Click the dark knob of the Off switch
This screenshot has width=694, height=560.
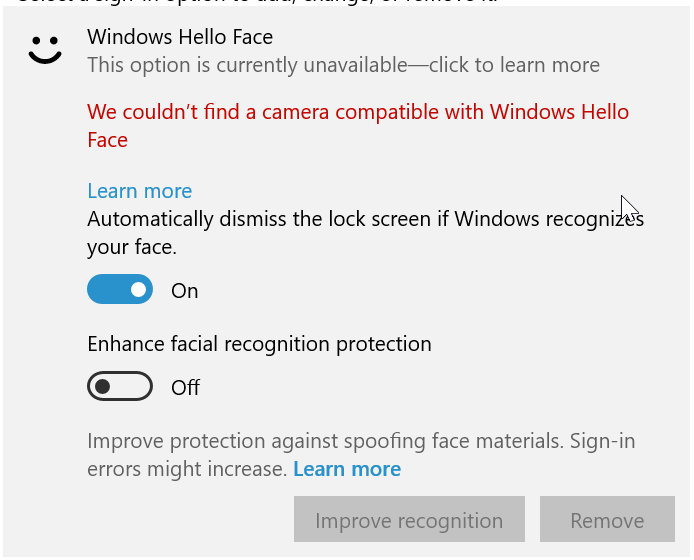102,386
